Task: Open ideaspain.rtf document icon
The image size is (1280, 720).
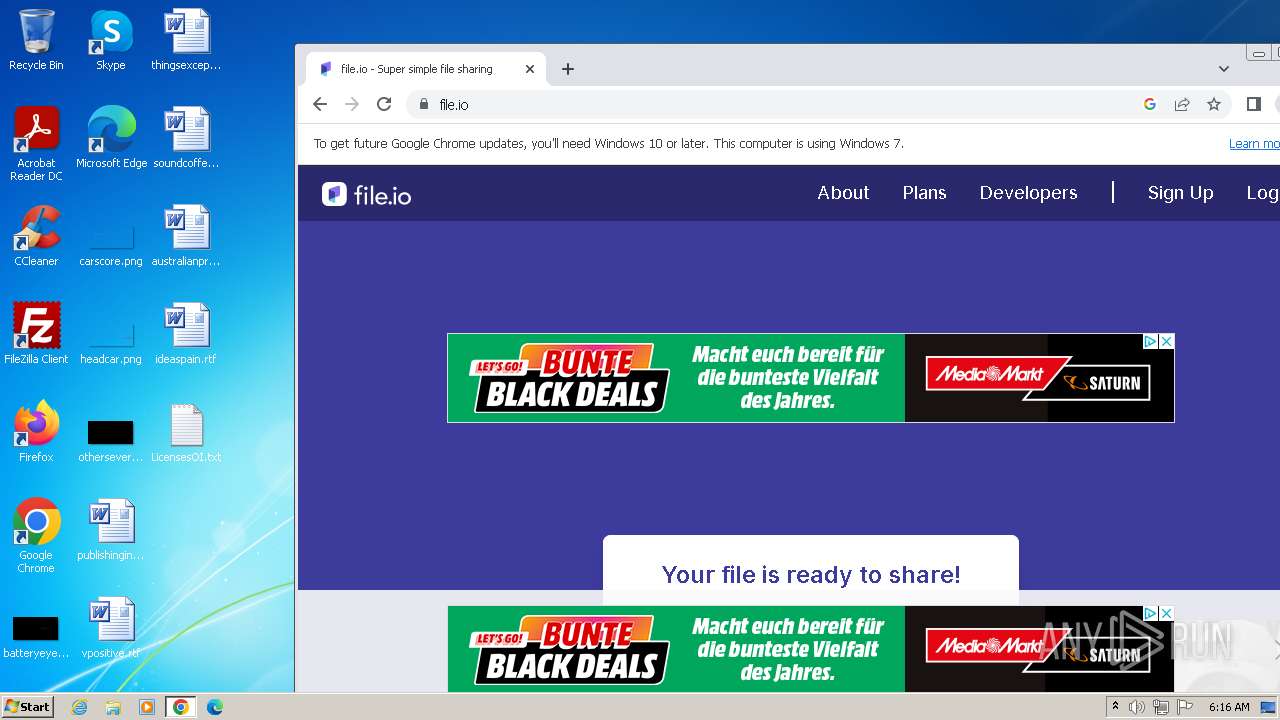Action: pyautogui.click(x=186, y=333)
